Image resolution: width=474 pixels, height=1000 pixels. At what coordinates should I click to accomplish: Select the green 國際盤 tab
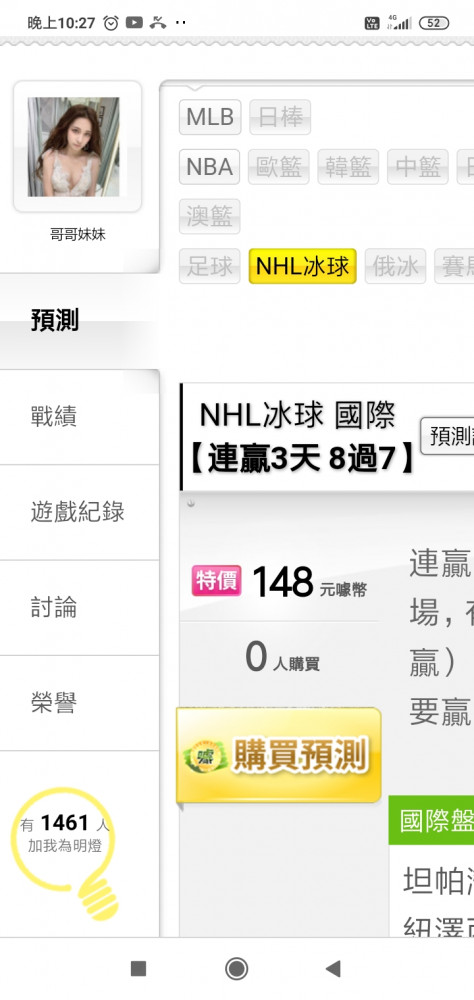(x=431, y=820)
